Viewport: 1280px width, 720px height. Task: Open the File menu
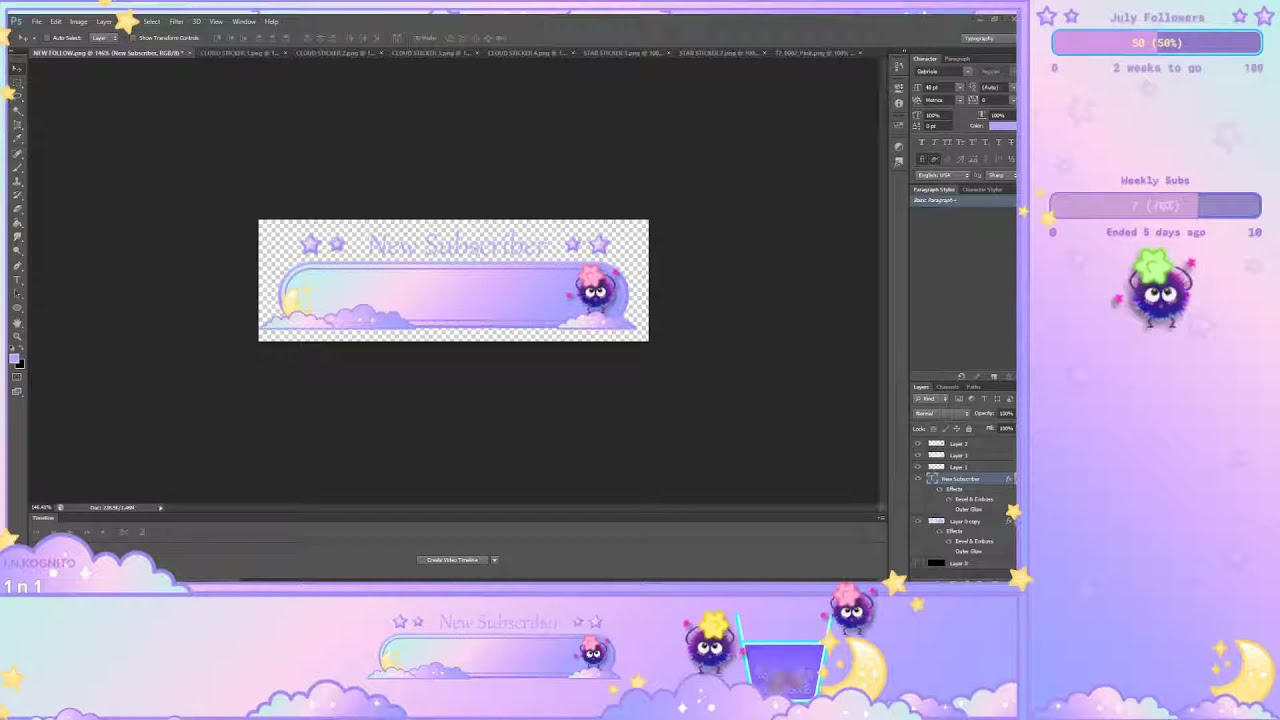[x=36, y=21]
